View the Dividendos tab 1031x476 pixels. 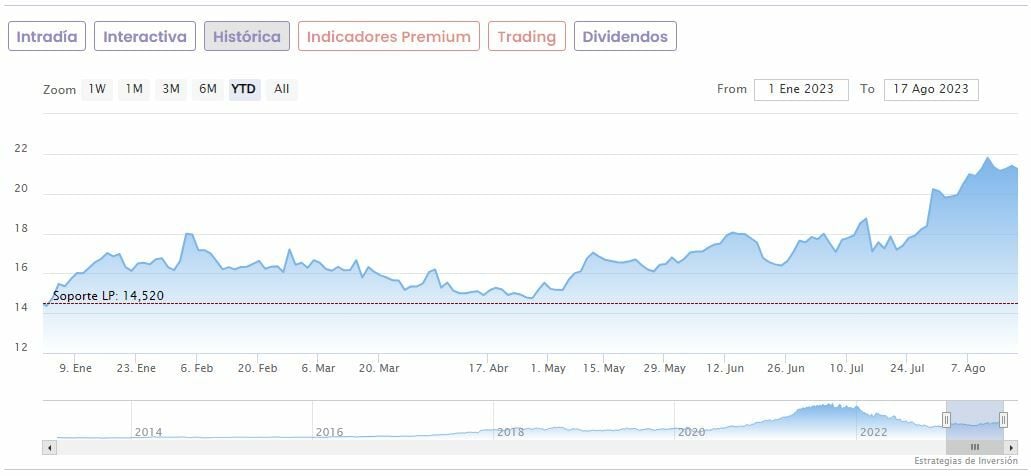point(625,37)
